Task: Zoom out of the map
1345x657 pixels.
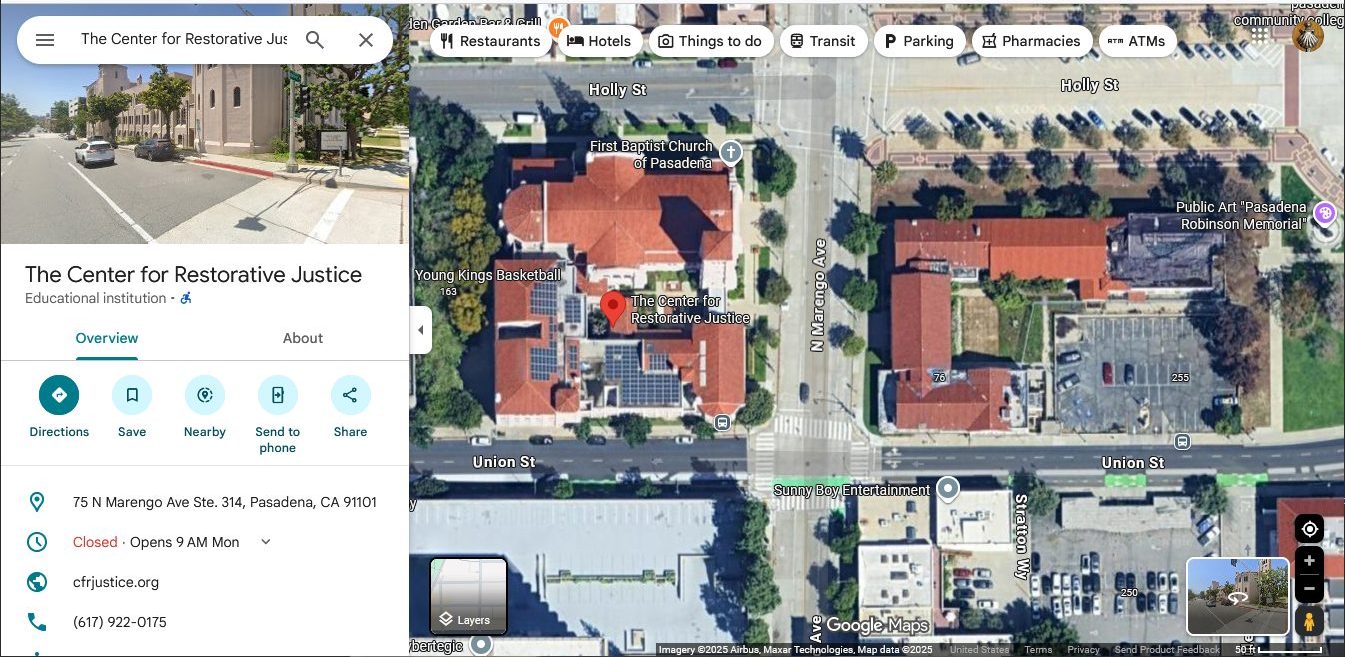Action: pyautogui.click(x=1309, y=589)
